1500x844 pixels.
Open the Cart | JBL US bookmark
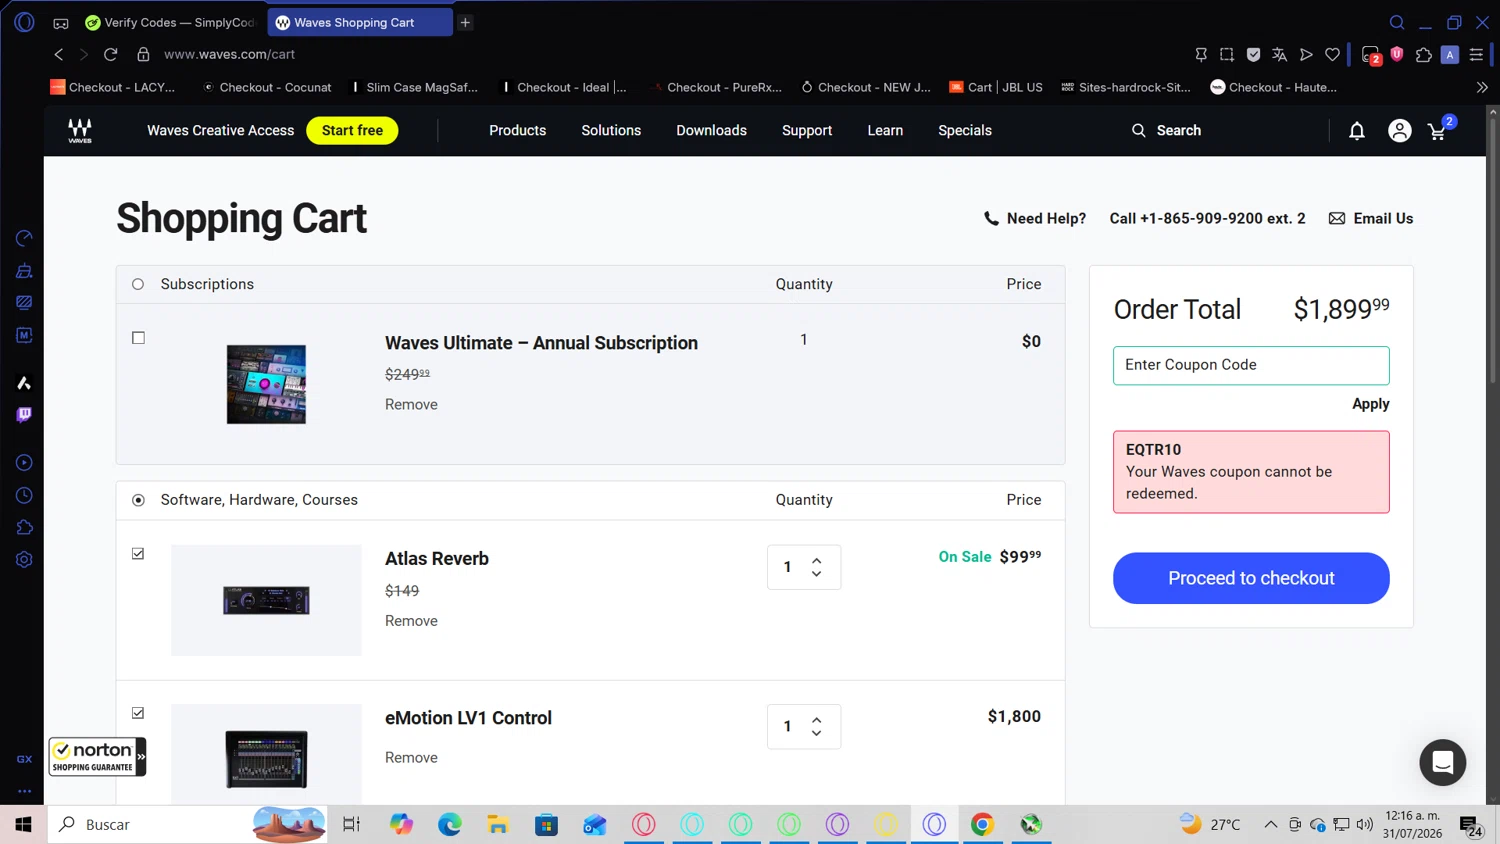pos(996,87)
